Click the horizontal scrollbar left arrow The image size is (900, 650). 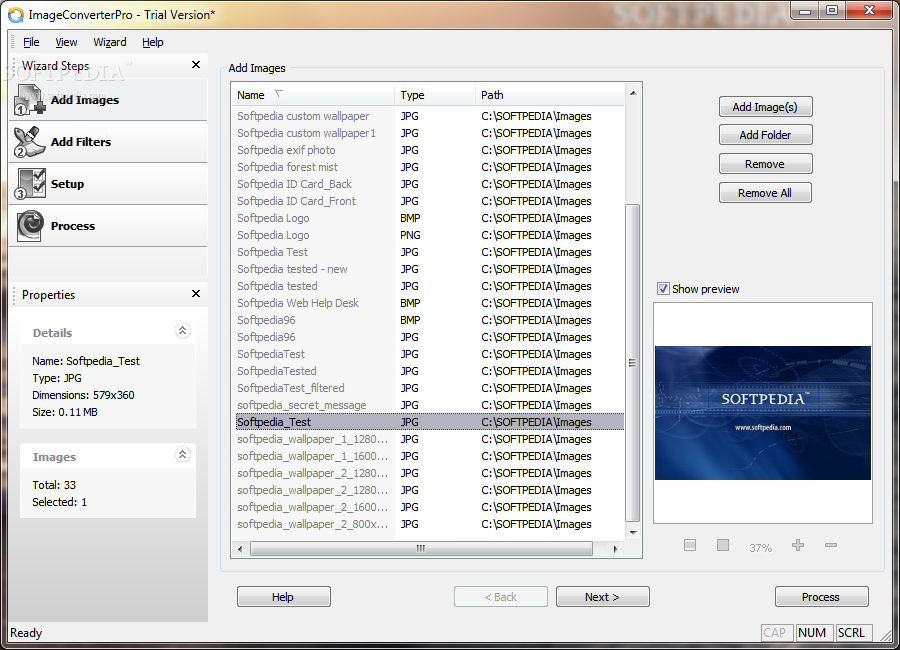(240, 549)
